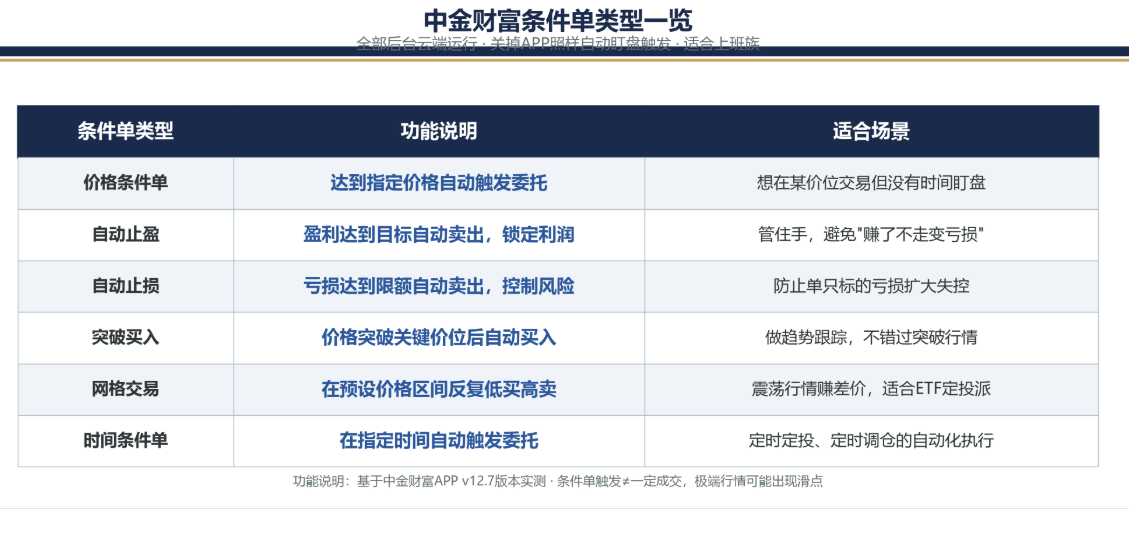Viewport: 1129px width, 535px height.
Task: Click the 自动止盈 row label
Action: (x=125, y=235)
